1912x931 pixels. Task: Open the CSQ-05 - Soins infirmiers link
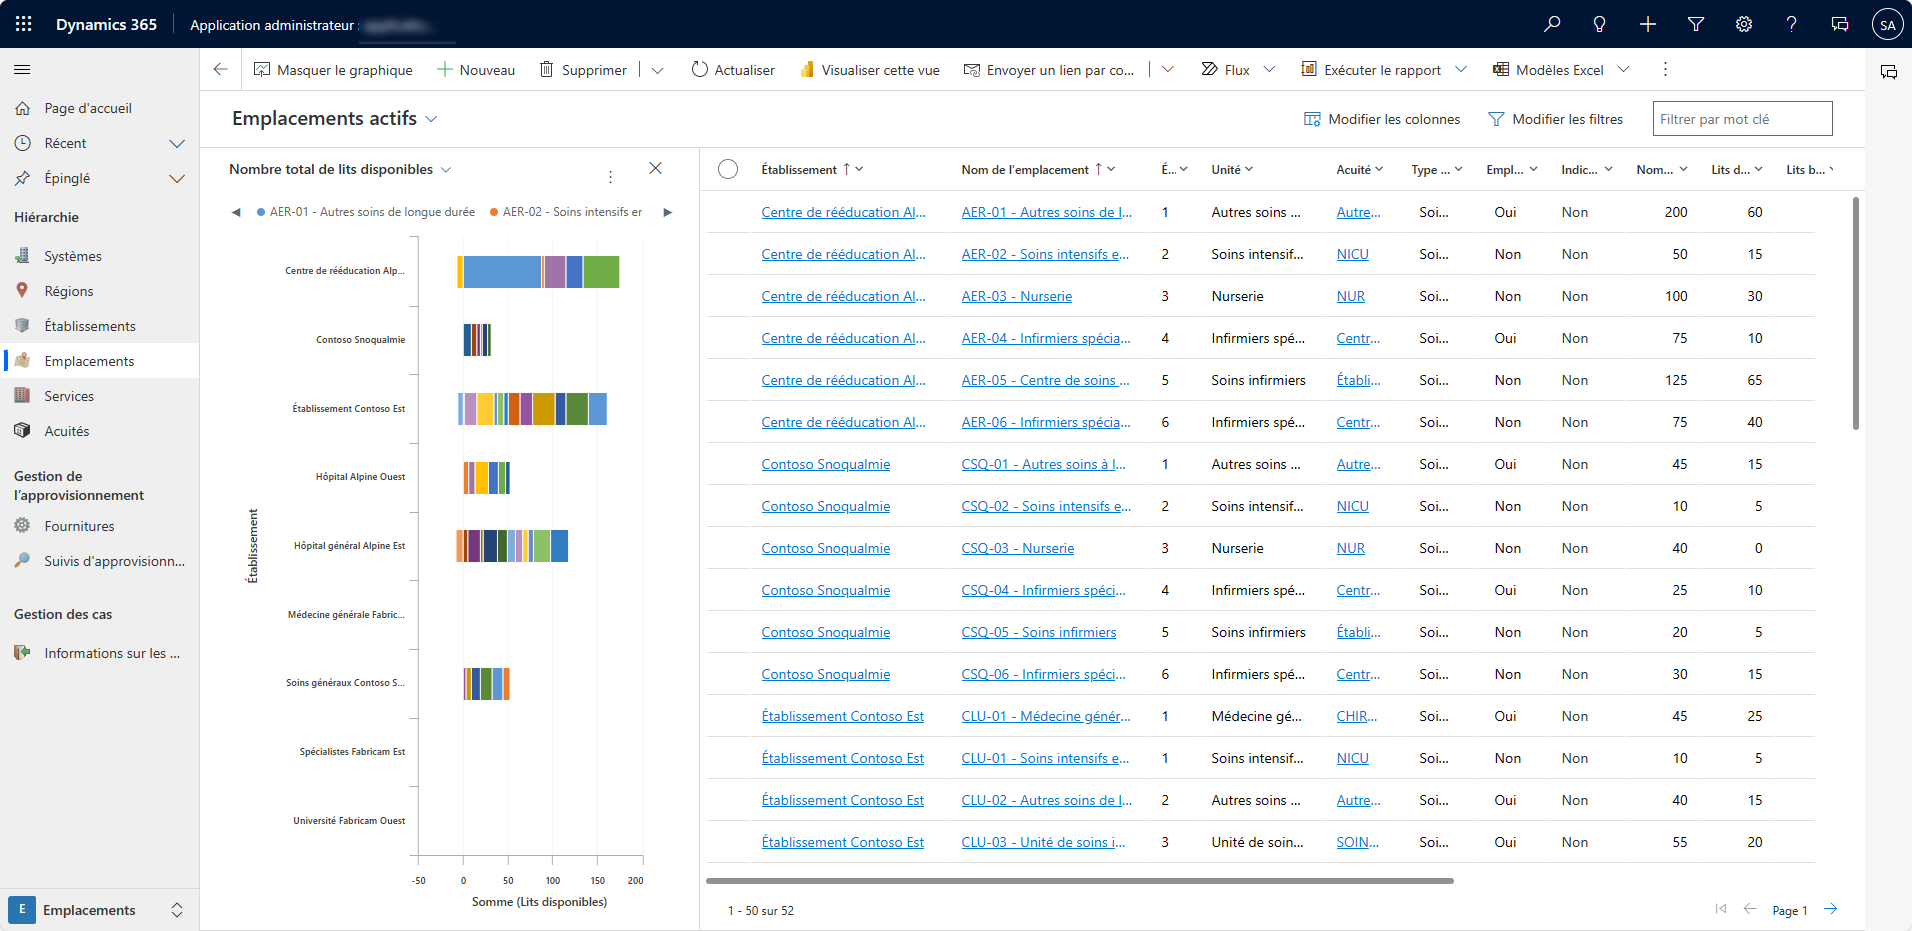(x=1039, y=632)
